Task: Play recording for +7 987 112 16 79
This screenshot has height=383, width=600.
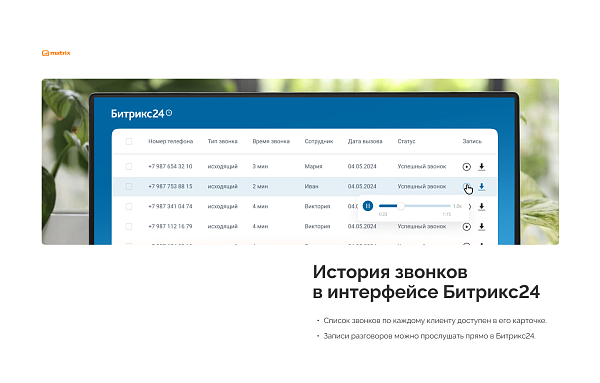Action: point(466,227)
